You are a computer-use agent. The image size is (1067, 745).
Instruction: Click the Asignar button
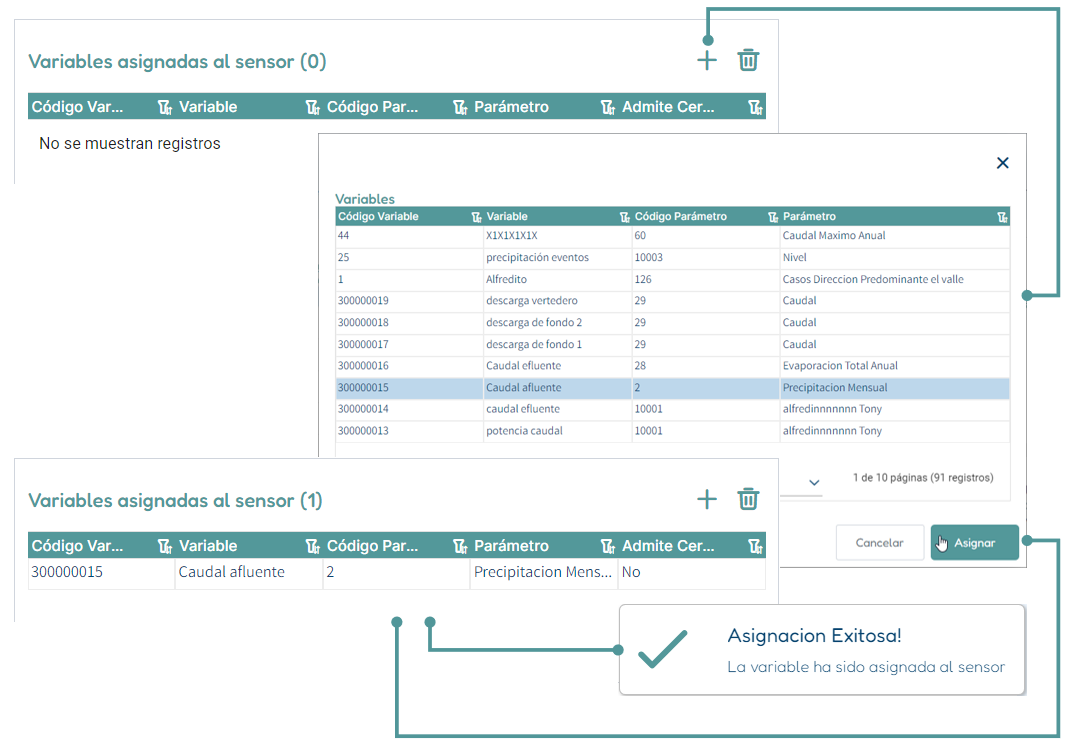[974, 542]
